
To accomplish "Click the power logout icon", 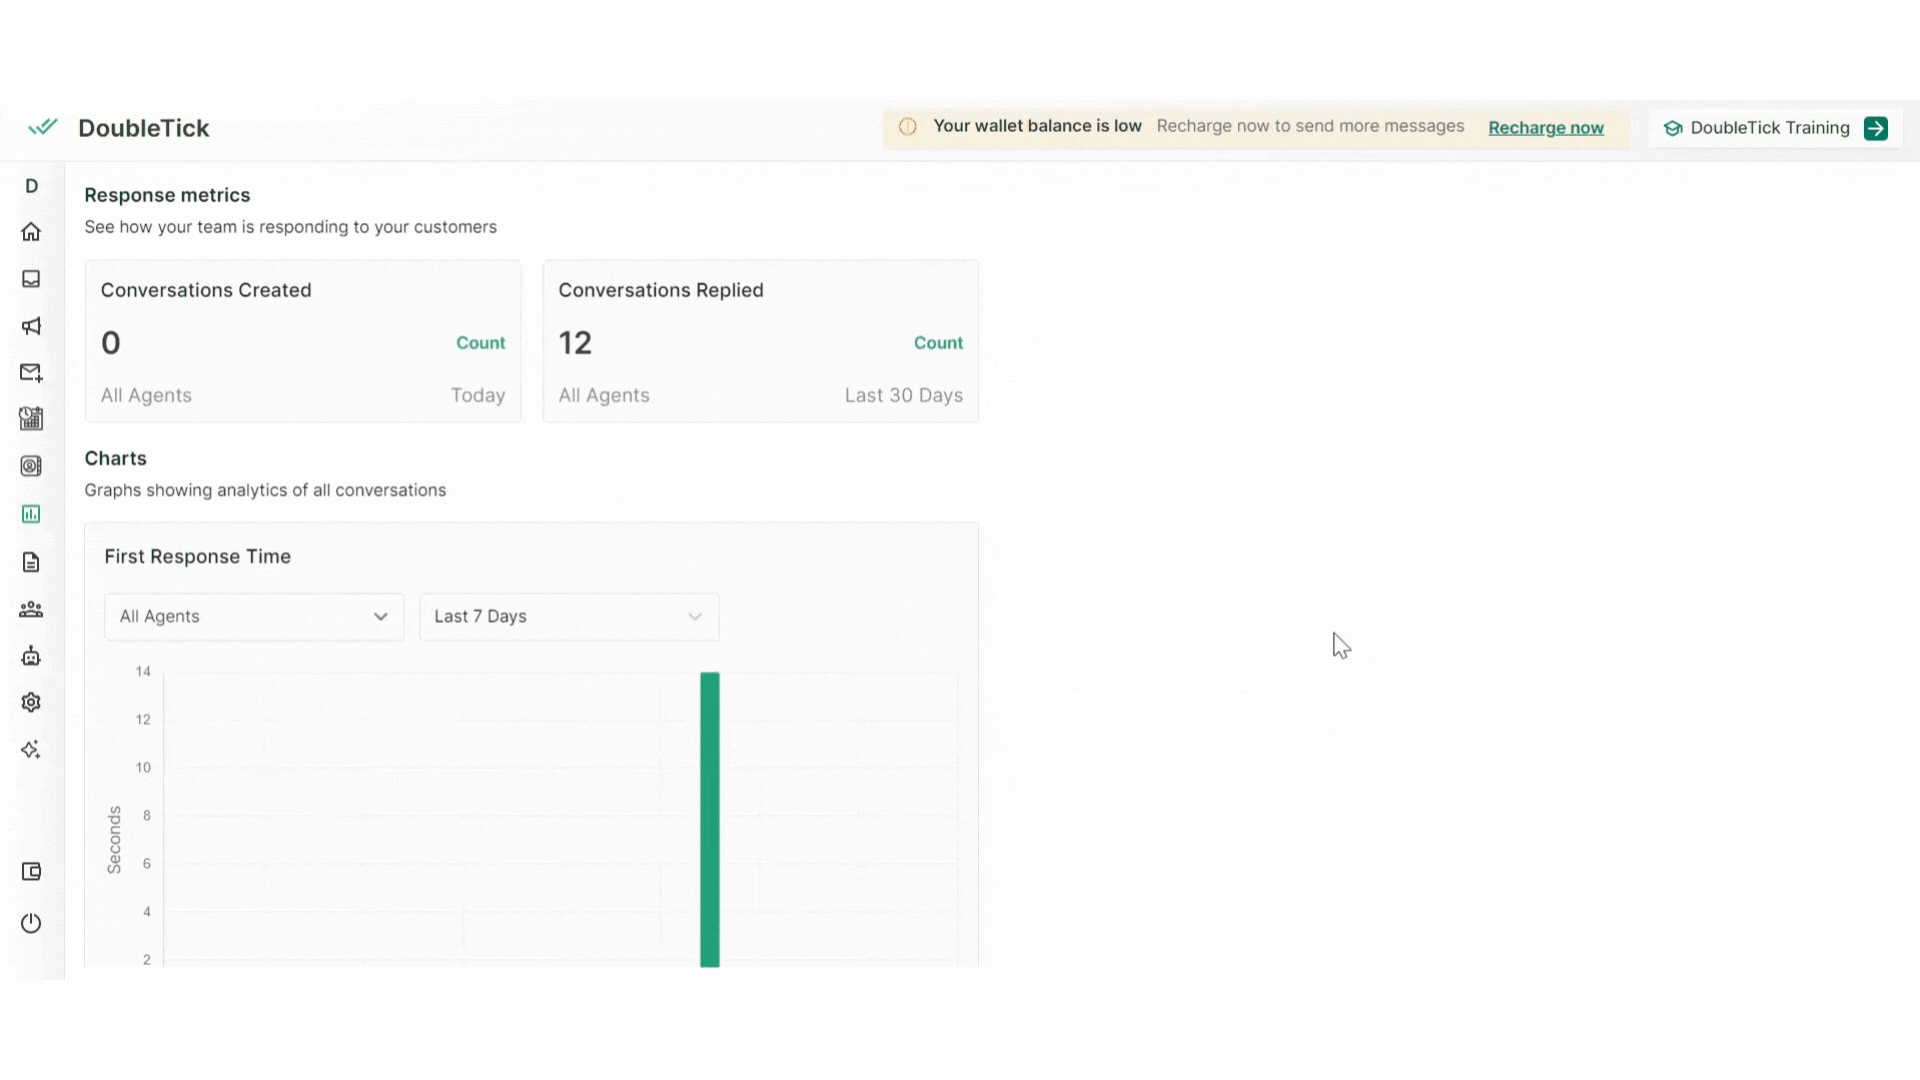I will tap(31, 923).
